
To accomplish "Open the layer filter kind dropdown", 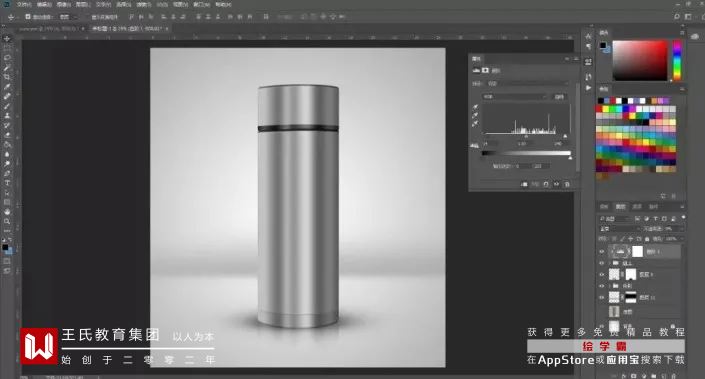I will [x=616, y=218].
